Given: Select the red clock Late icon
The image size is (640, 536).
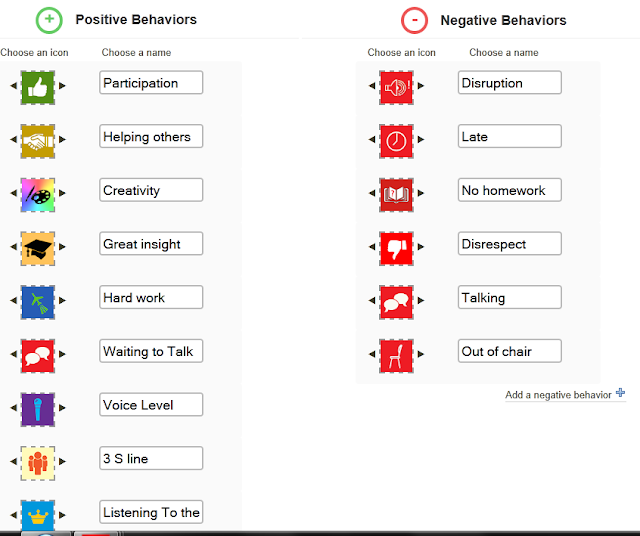Looking at the screenshot, I should point(396,141).
